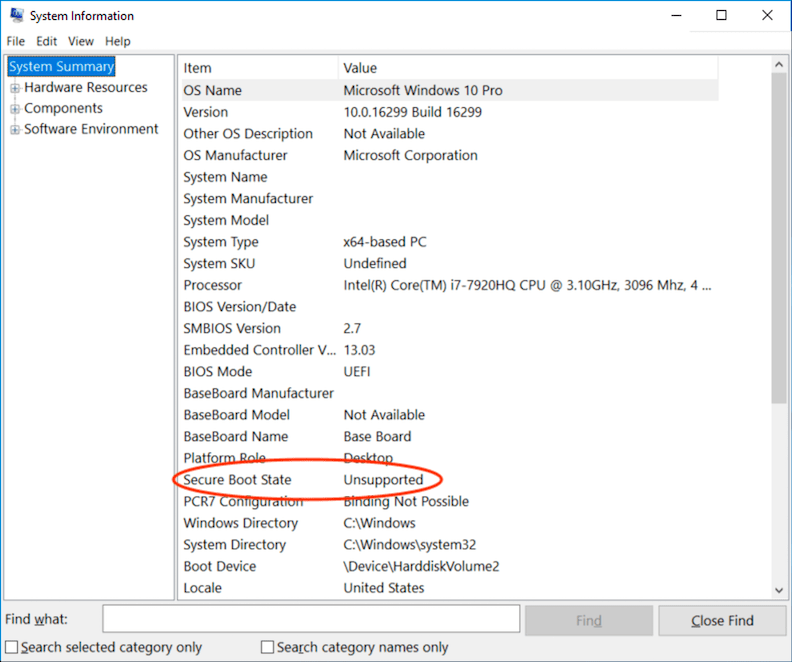The height and width of the screenshot is (662, 792).
Task: Maximize the System Information window
Action: coord(721,15)
